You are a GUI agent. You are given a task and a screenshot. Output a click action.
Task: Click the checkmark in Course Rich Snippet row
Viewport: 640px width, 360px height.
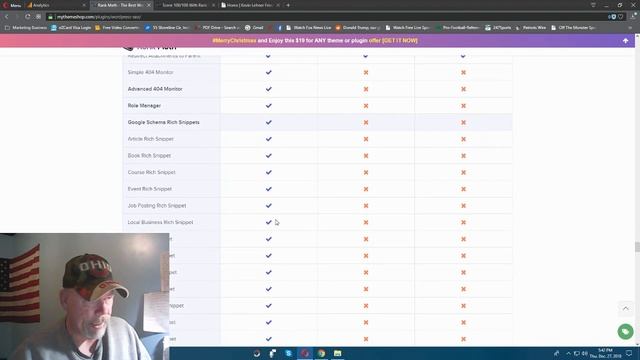(269, 172)
